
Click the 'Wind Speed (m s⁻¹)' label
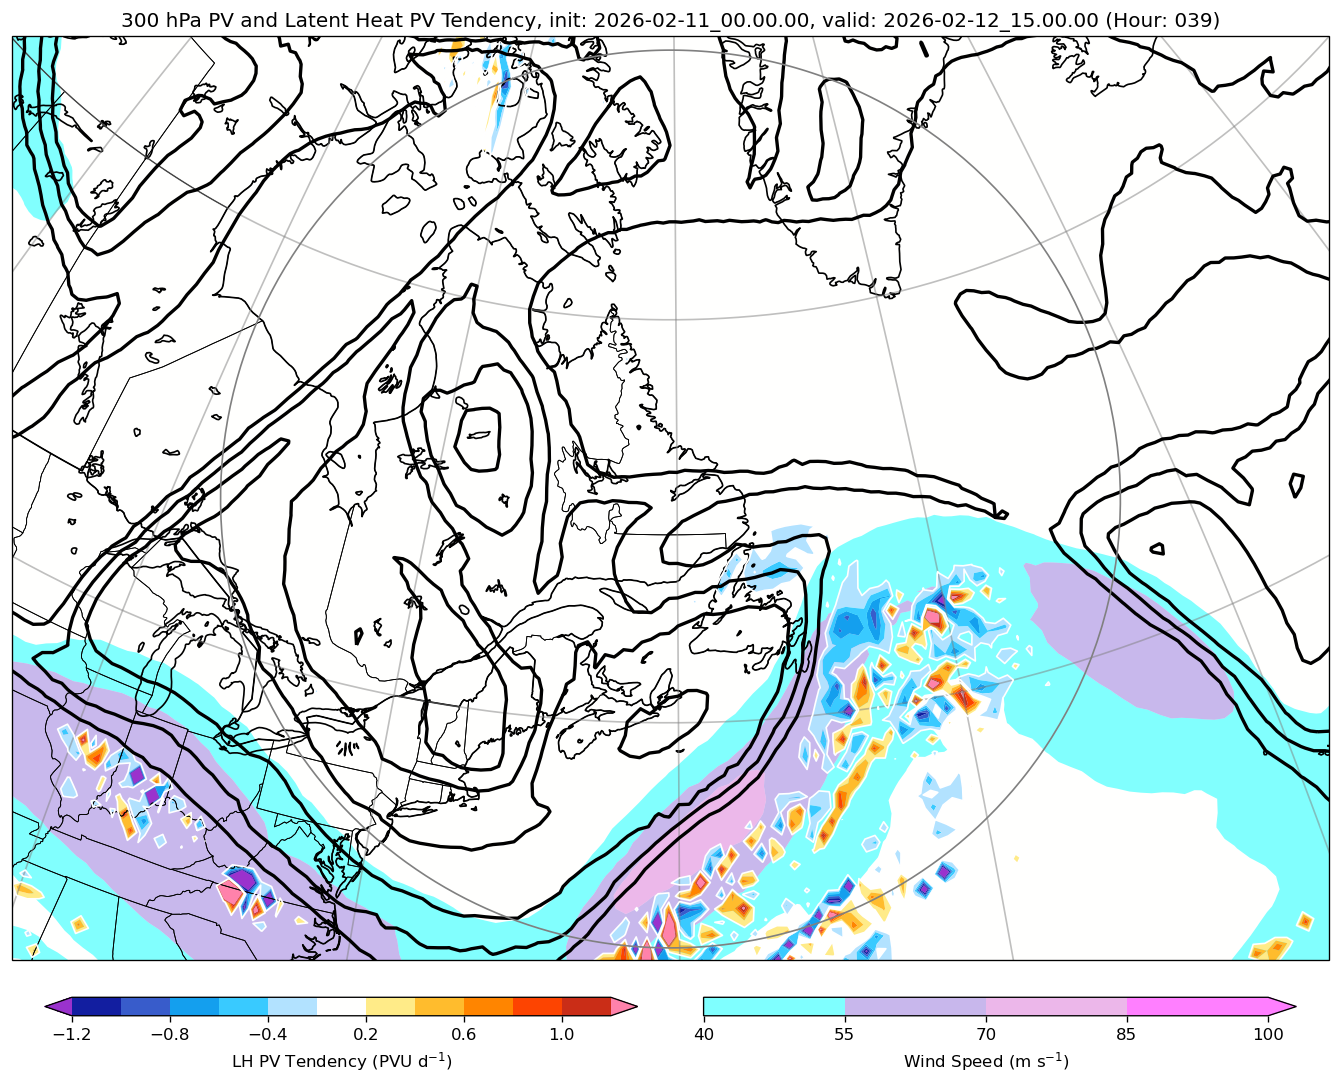pyautogui.click(x=986, y=1061)
